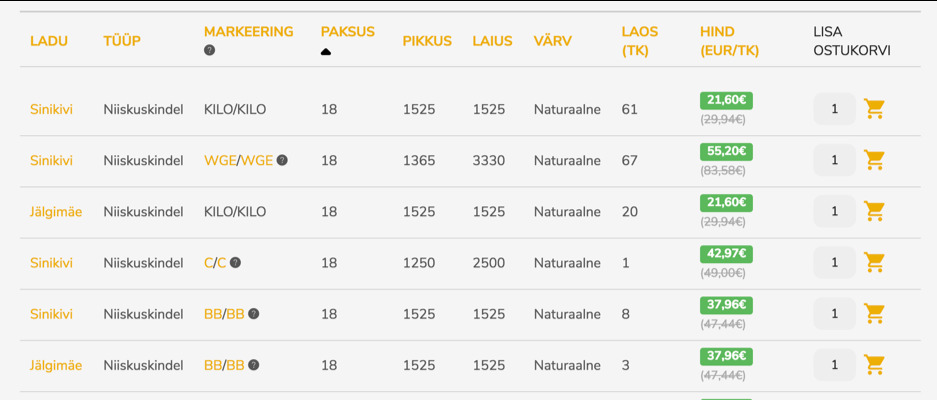Screen dimensions: 937x400
Task: Click cart icon for the 1250x2500 C/C row
Action: 874,262
